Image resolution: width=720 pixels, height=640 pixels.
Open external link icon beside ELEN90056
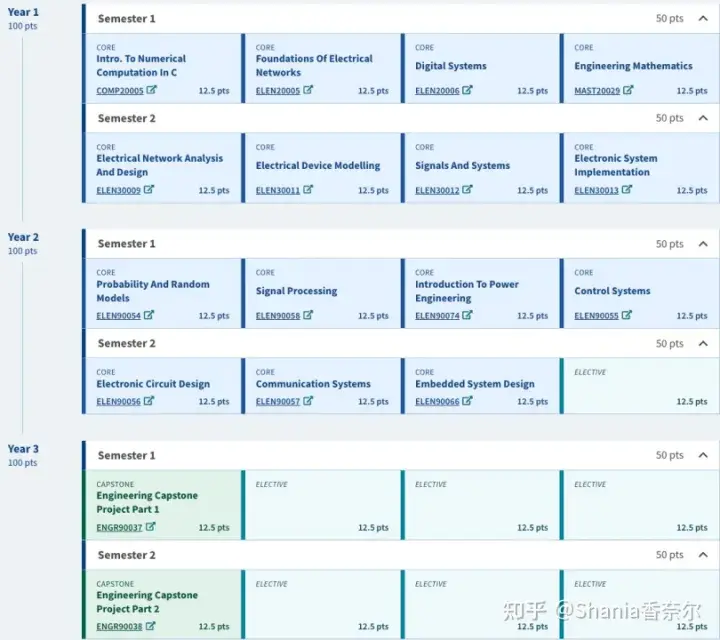(149, 401)
